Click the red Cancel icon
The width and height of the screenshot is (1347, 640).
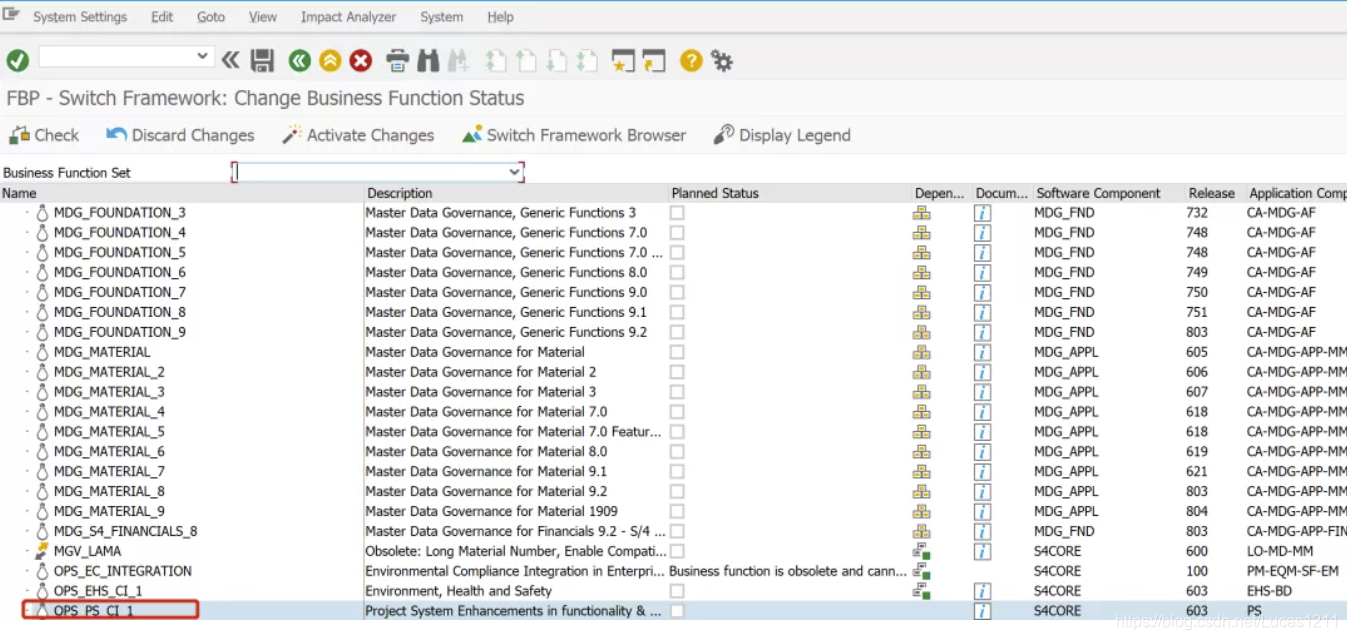click(361, 61)
